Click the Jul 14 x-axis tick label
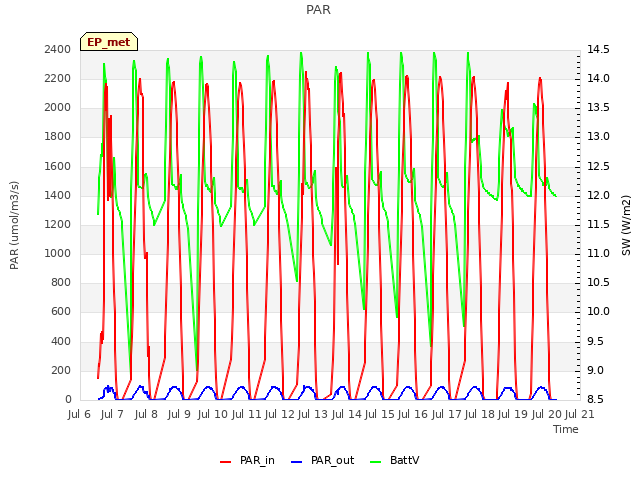The height and width of the screenshot is (480, 640). coord(347,415)
